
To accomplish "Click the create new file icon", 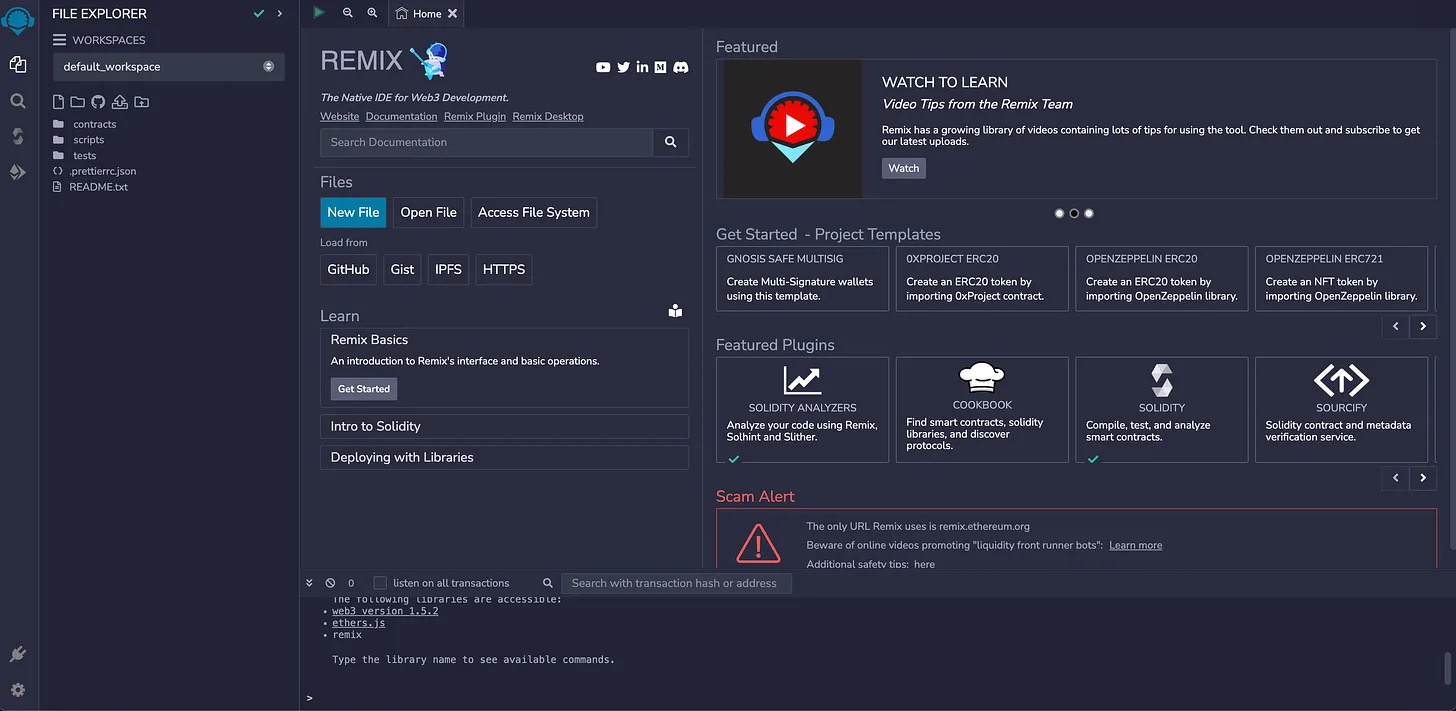I will 58,102.
